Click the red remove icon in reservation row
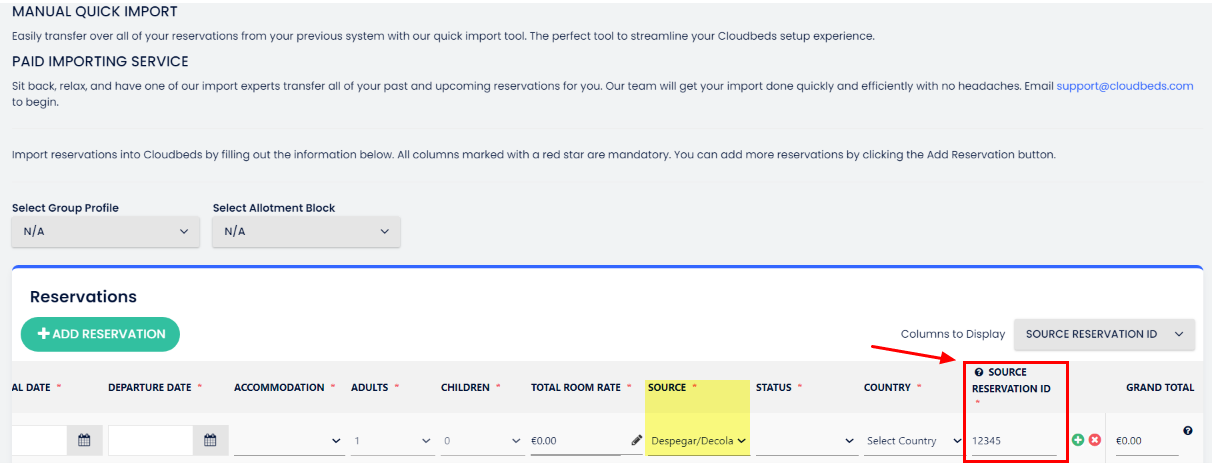This screenshot has height=468, width=1216. (x=1095, y=440)
